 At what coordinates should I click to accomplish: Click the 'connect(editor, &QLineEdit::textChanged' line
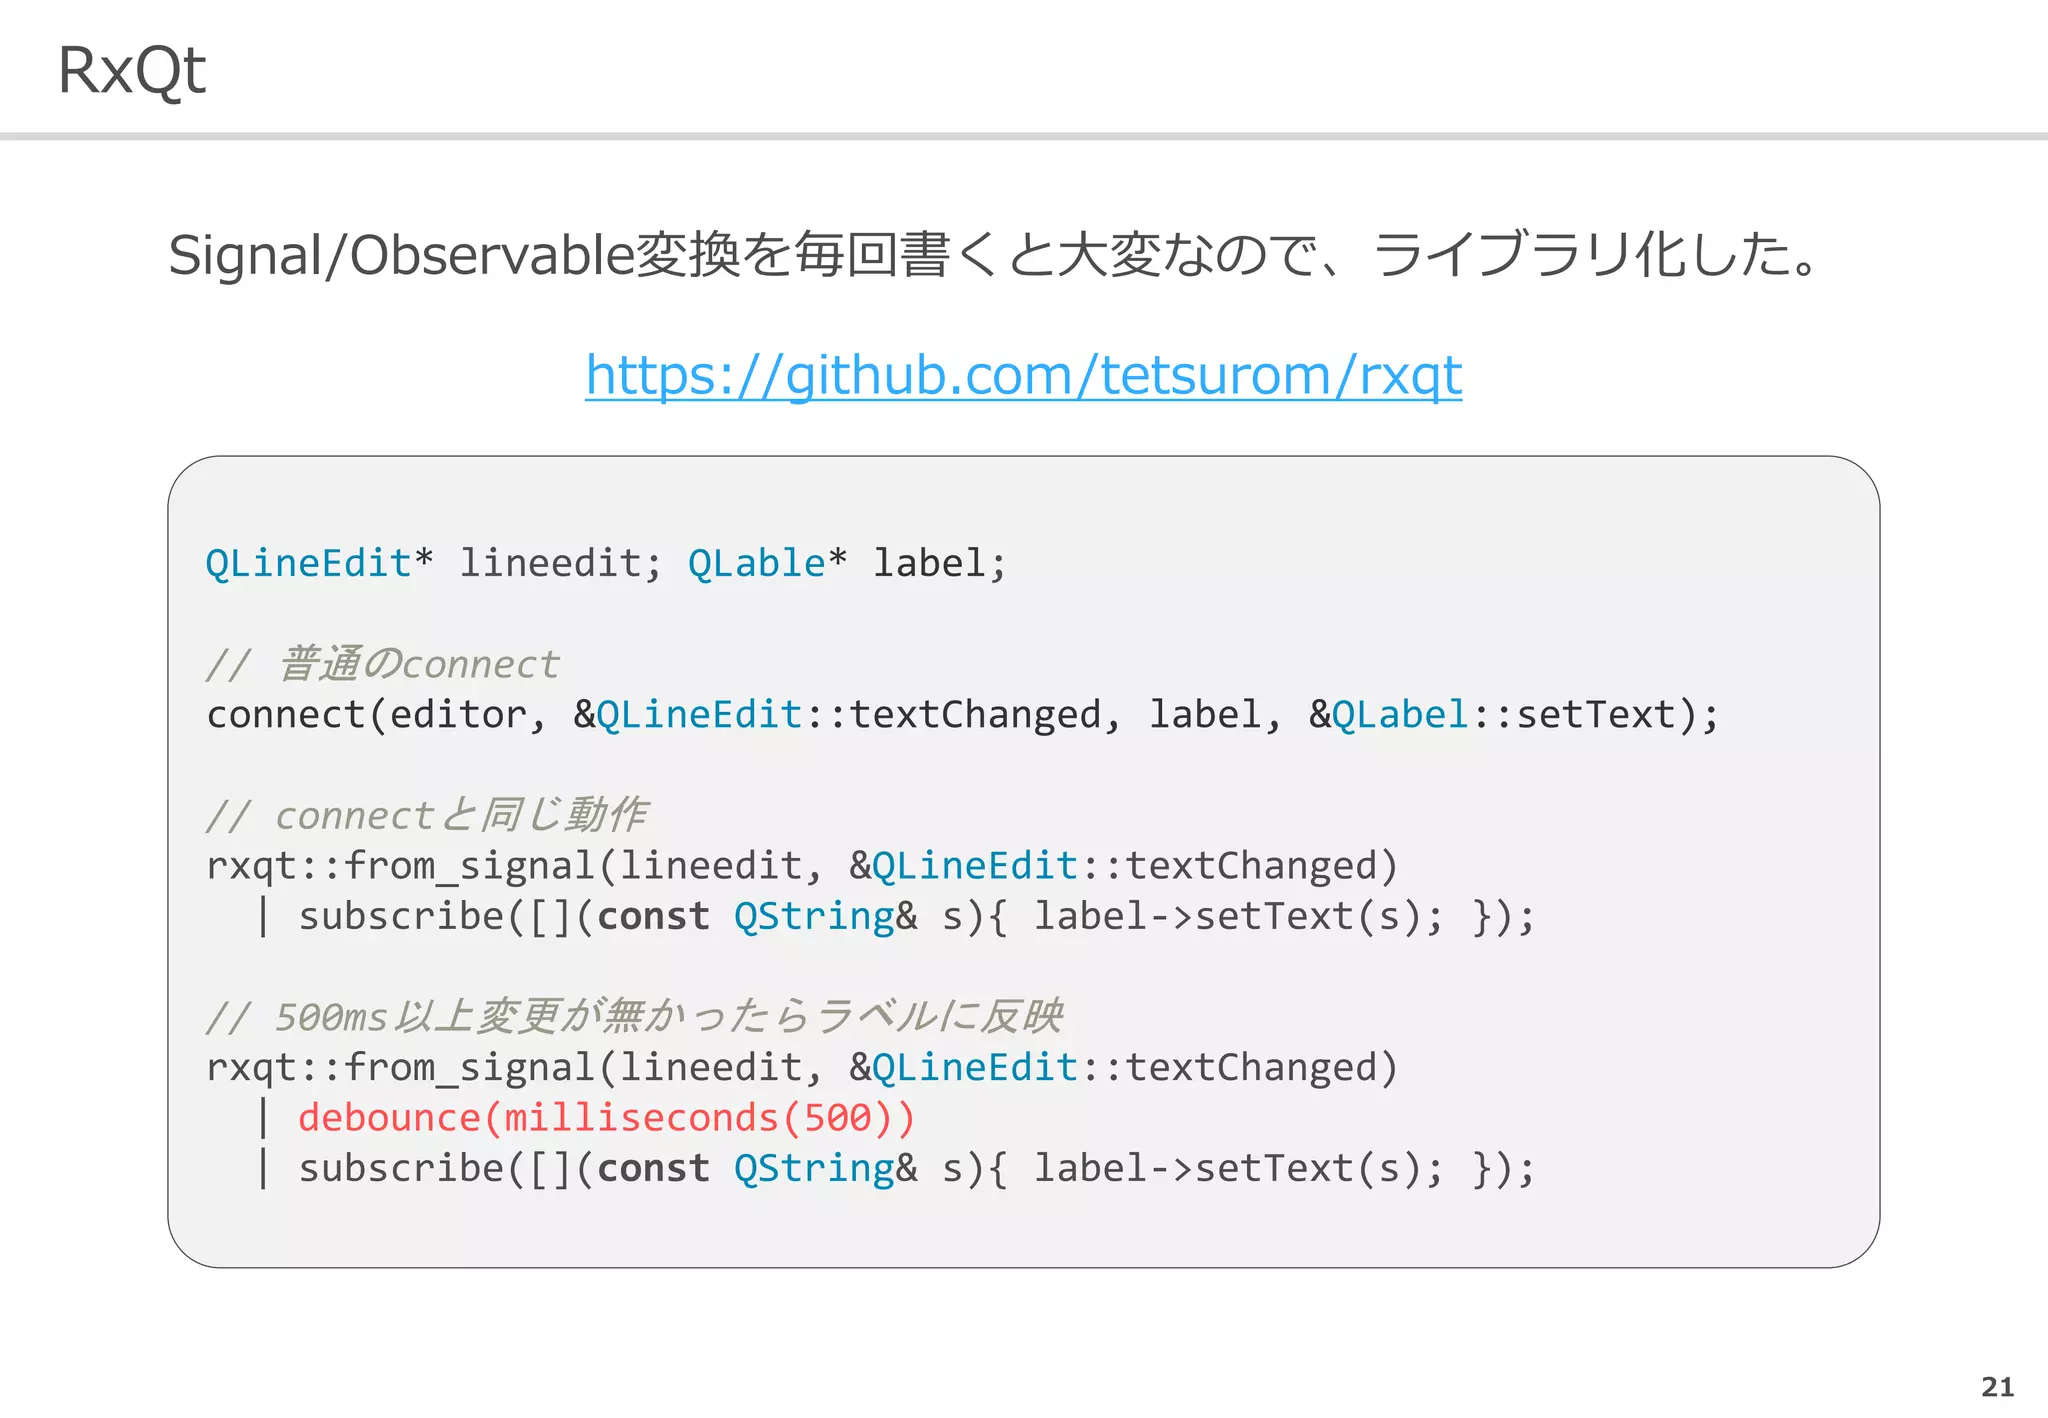[x=962, y=715]
